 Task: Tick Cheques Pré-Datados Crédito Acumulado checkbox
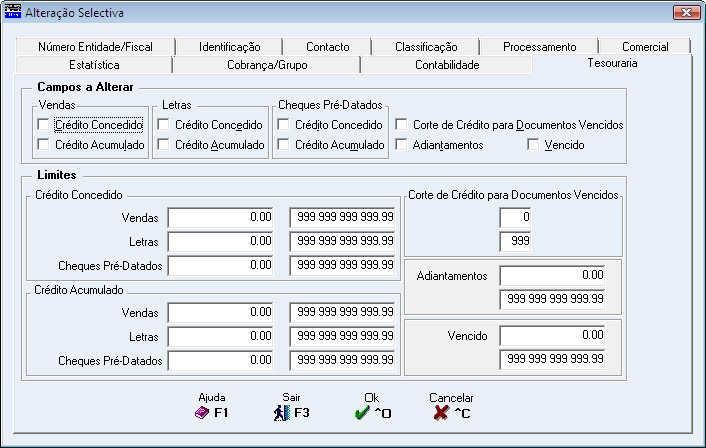(283, 144)
